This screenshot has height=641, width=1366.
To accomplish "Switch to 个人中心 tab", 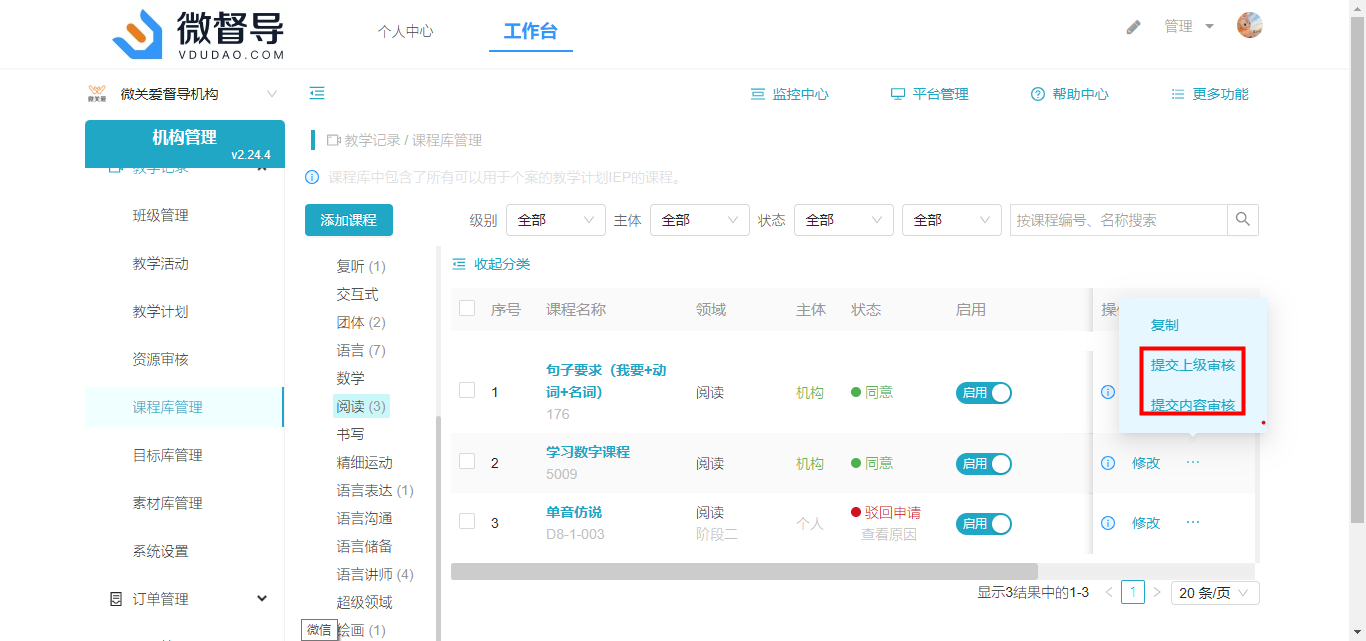I will tap(405, 31).
